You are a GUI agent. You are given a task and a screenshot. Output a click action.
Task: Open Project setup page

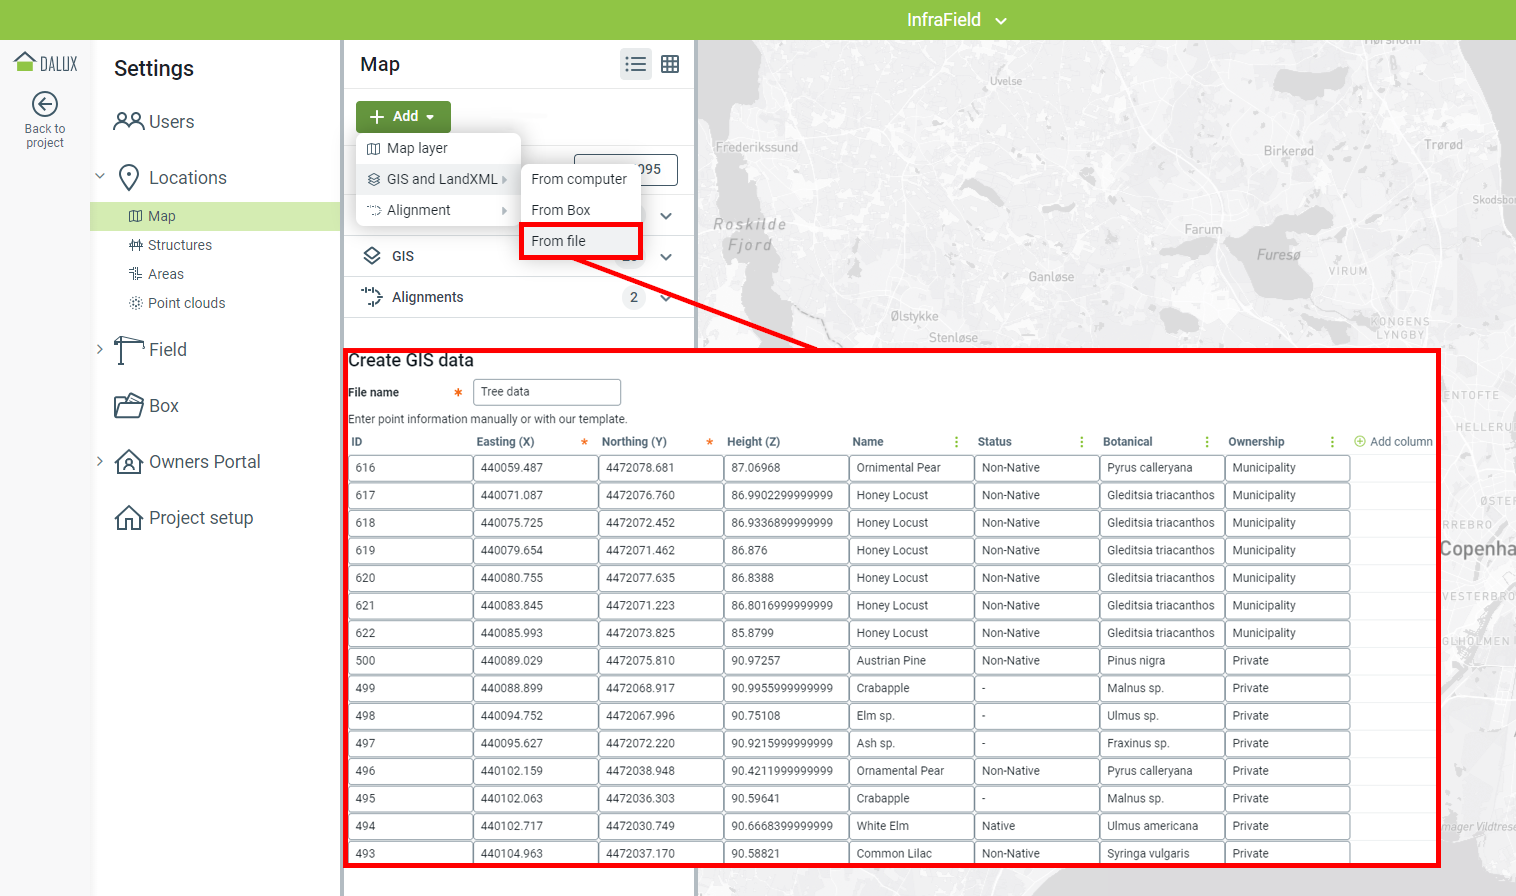185,518
